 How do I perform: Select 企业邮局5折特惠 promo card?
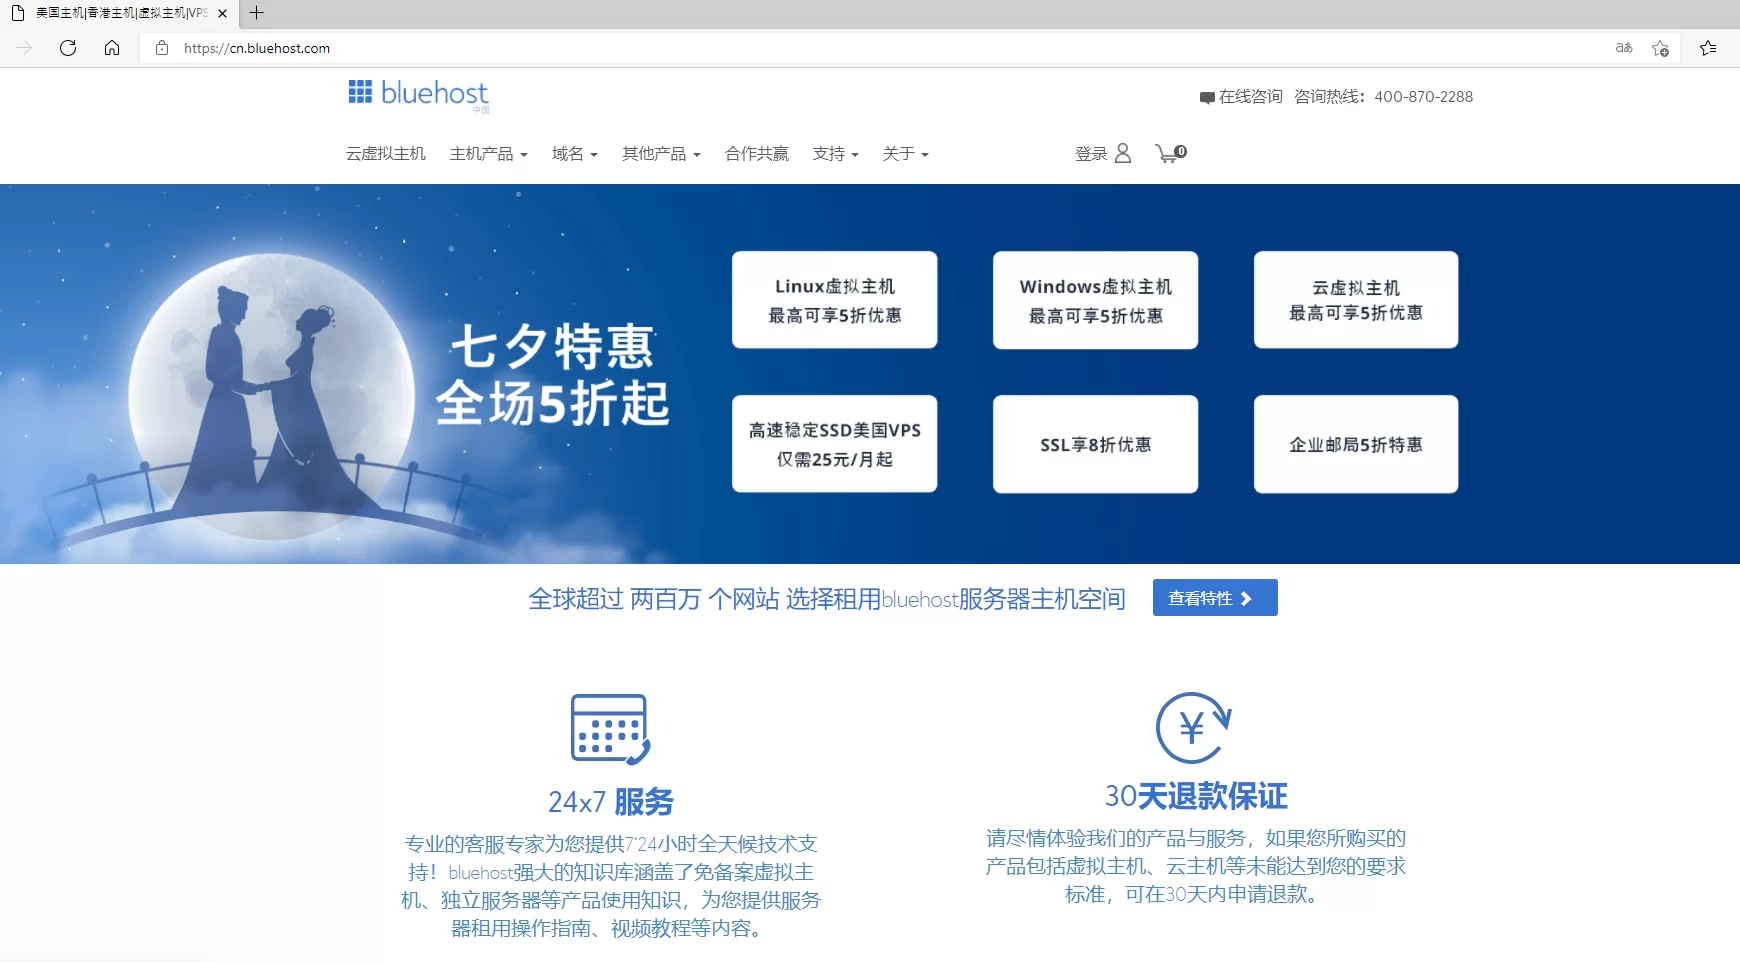1356,444
